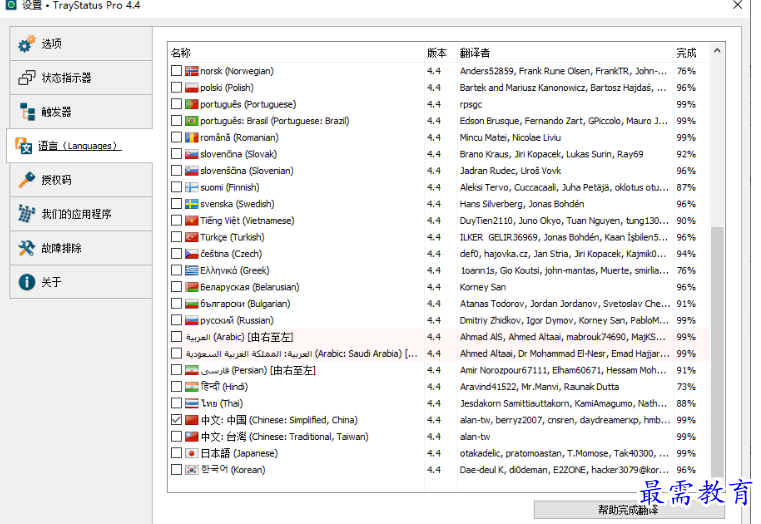Click the 帮助完成翻译 button

click(x=629, y=510)
